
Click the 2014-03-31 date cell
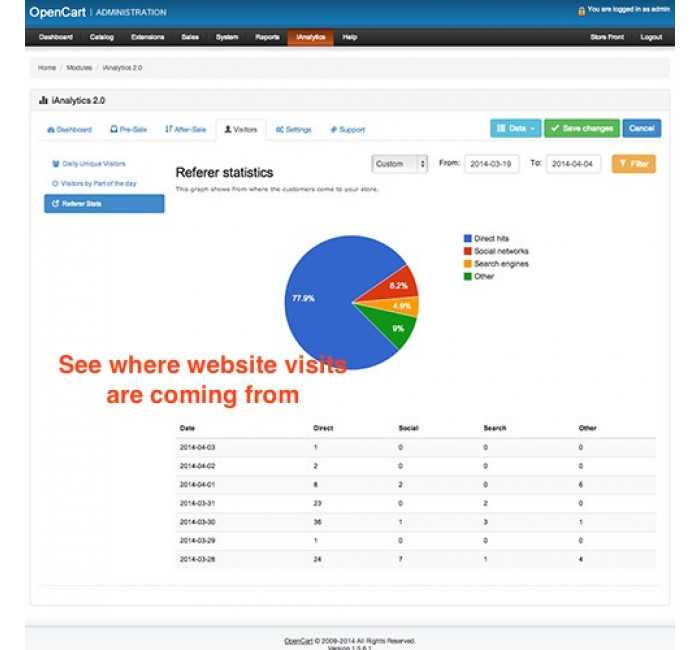(197, 504)
